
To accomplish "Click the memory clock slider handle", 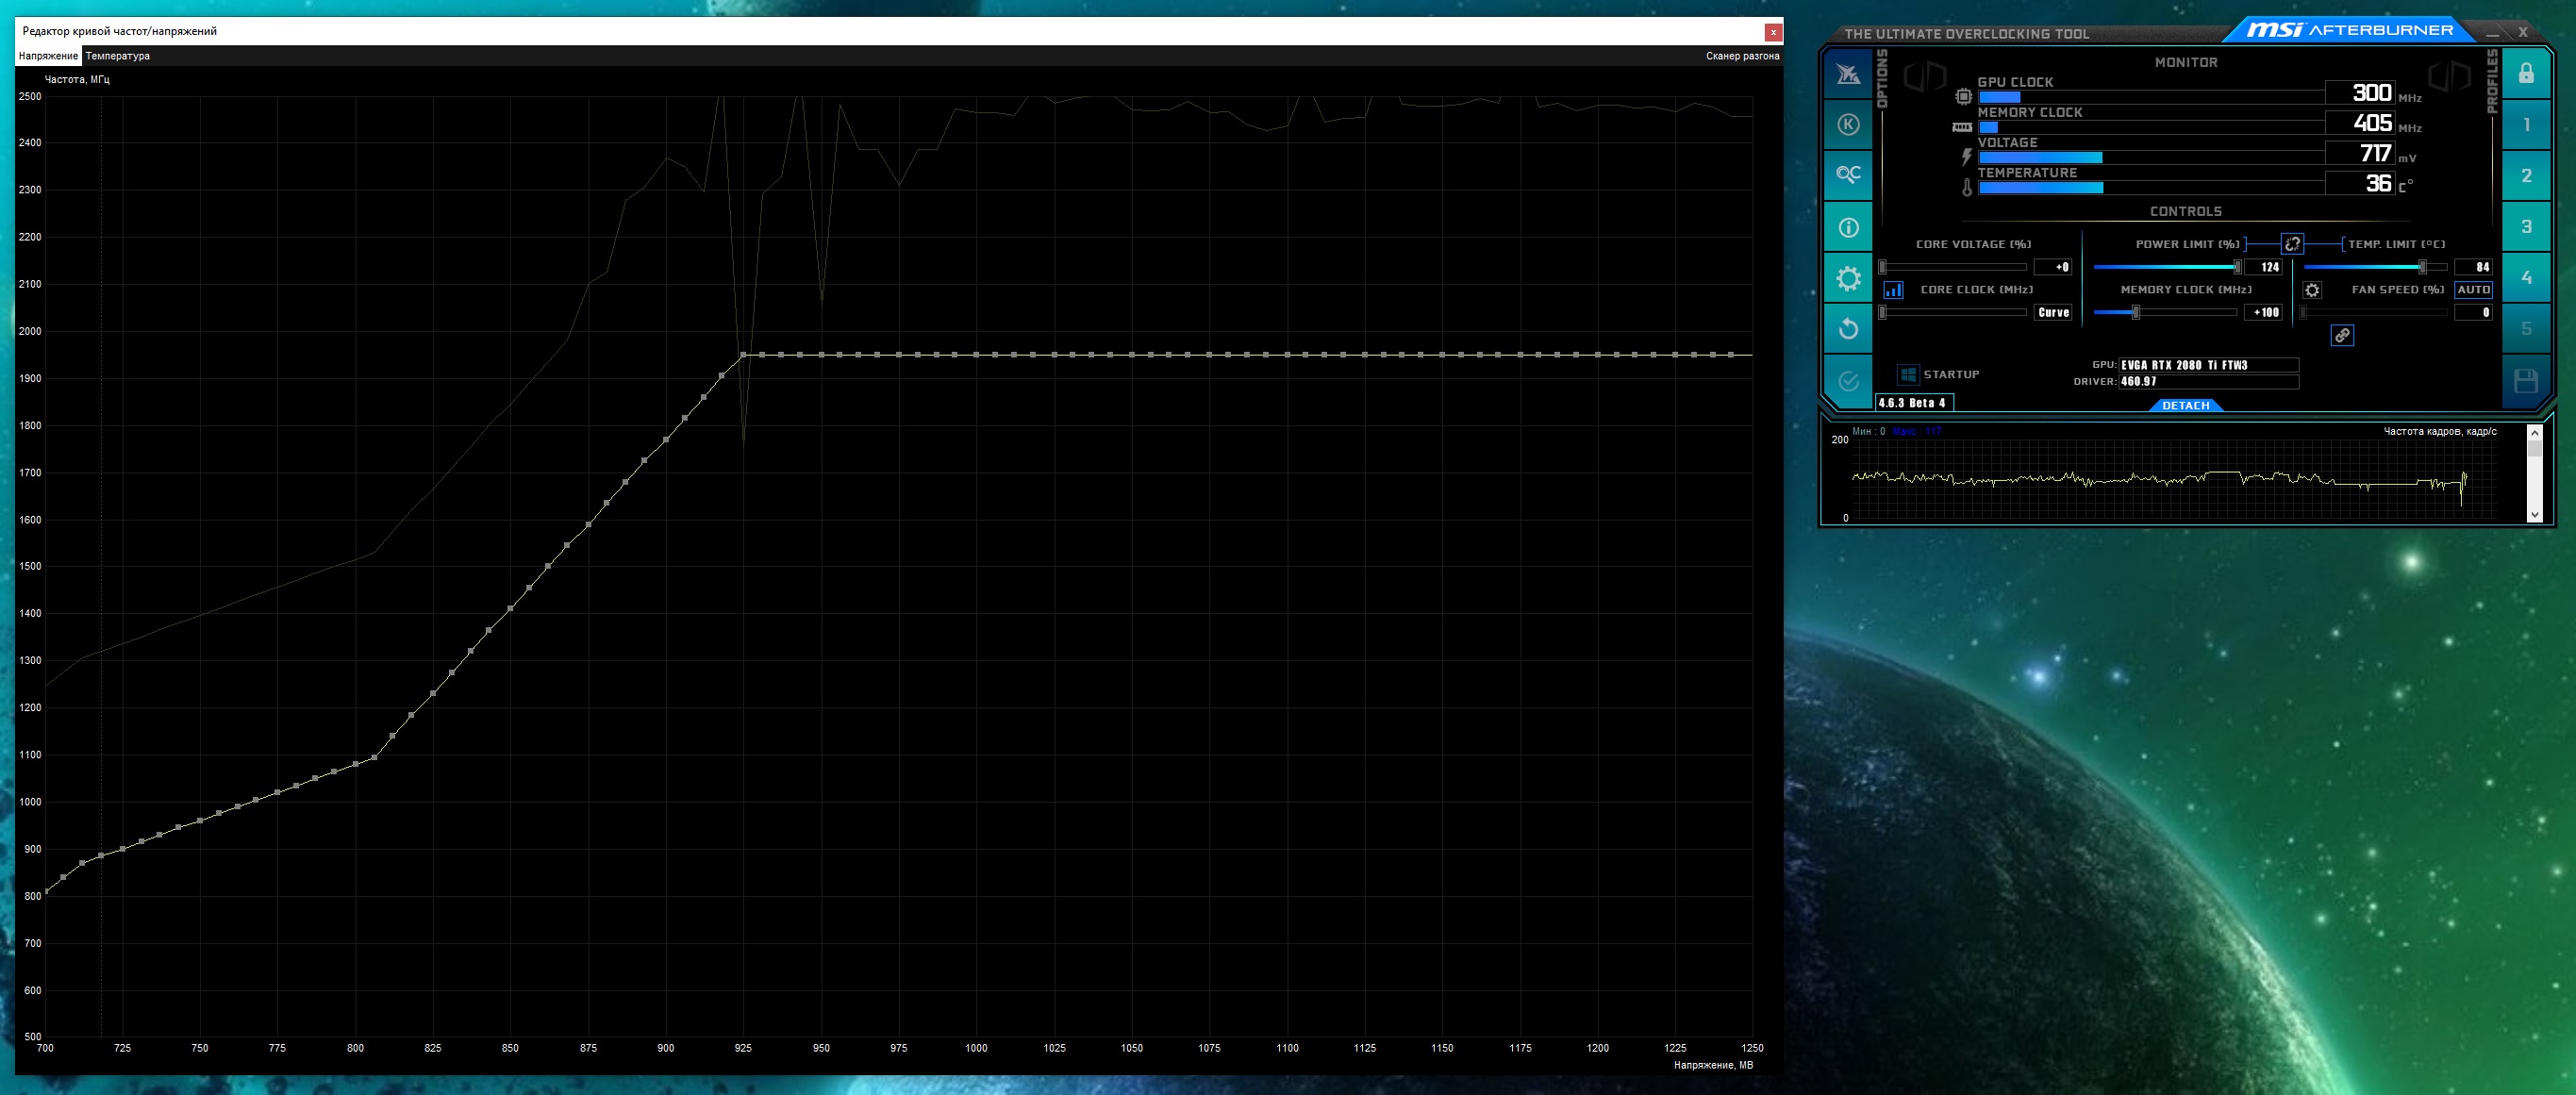I will (x=2135, y=313).
